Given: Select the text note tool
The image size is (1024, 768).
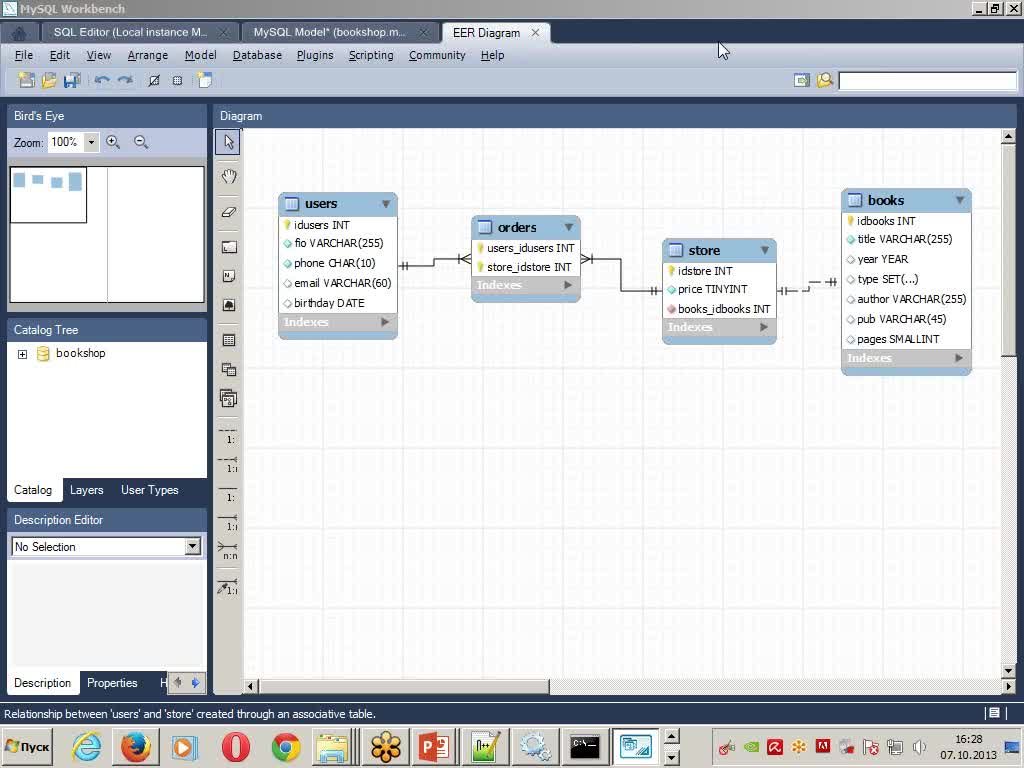Looking at the screenshot, I should 229,276.
